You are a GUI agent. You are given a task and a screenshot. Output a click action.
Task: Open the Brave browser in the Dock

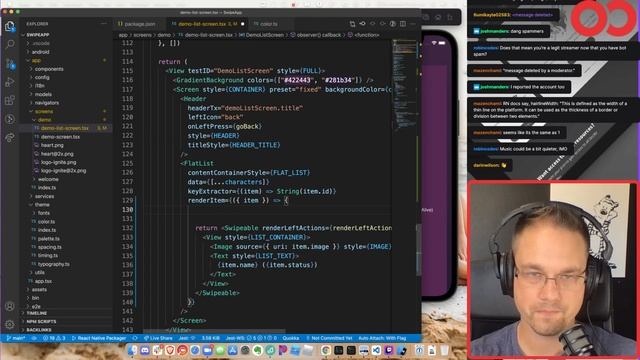tap(170, 350)
